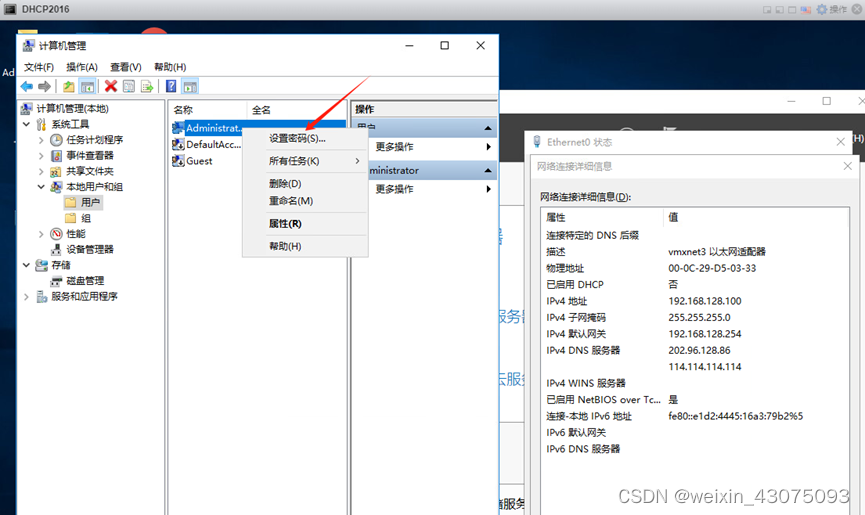Click the red X Delete toolbar icon
This screenshot has height=515, width=865.
point(111,87)
